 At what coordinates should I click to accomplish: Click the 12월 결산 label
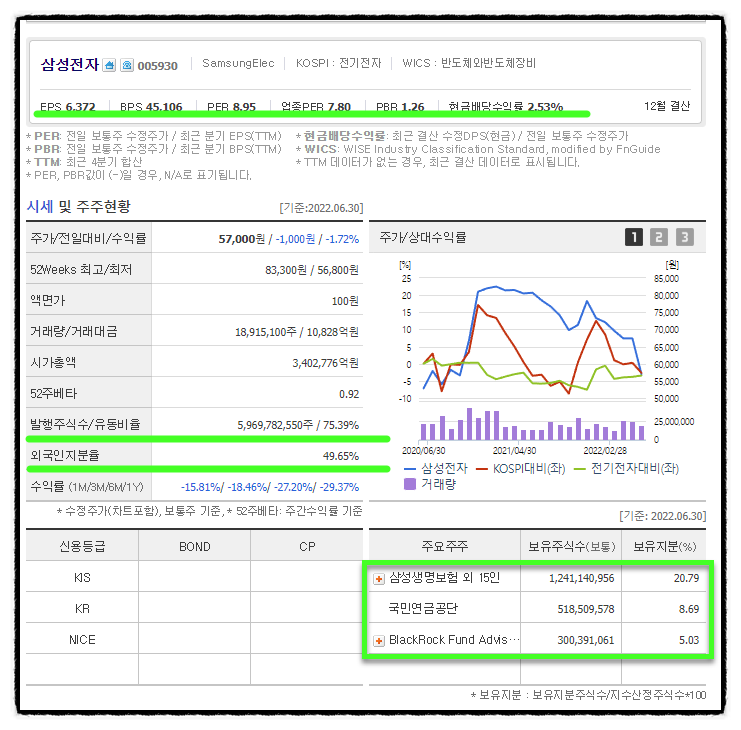pyautogui.click(x=667, y=106)
